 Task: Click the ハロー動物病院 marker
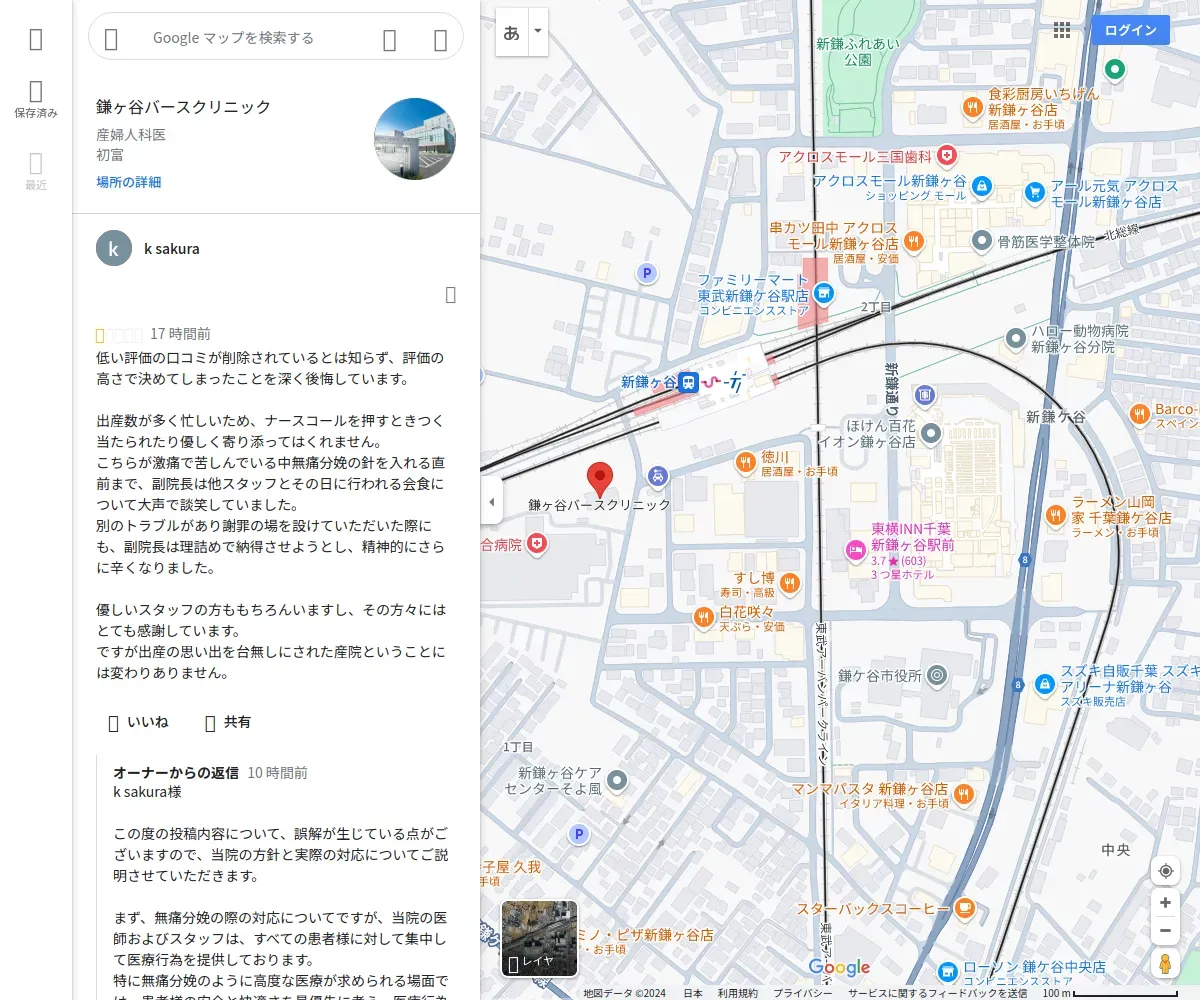[1016, 337]
